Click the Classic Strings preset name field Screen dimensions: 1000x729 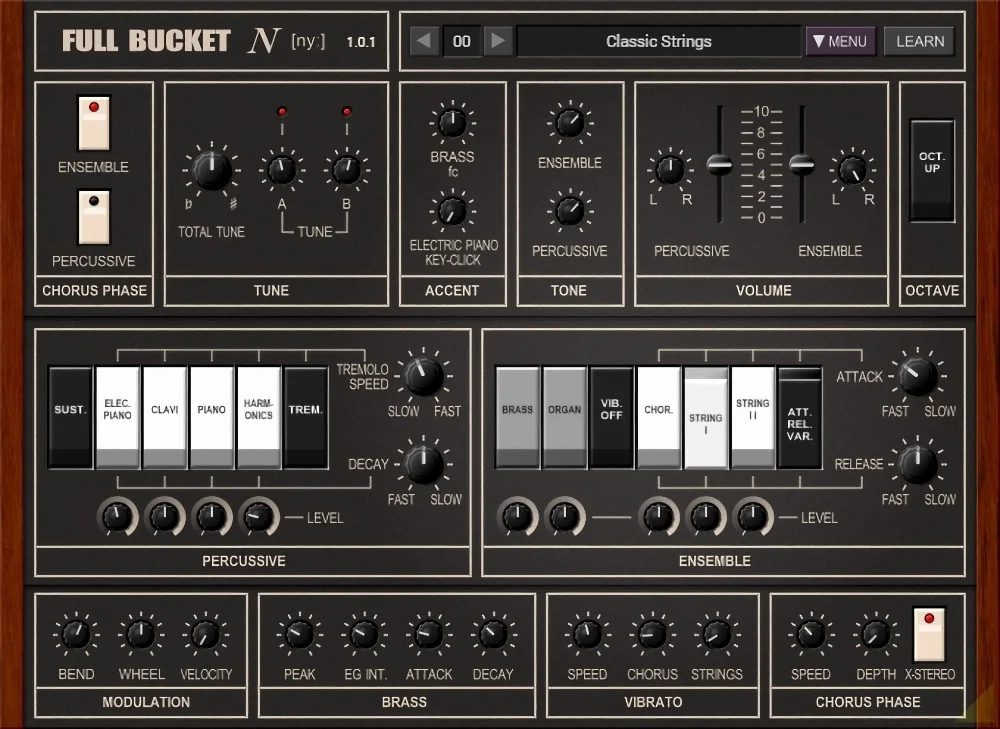coord(659,41)
